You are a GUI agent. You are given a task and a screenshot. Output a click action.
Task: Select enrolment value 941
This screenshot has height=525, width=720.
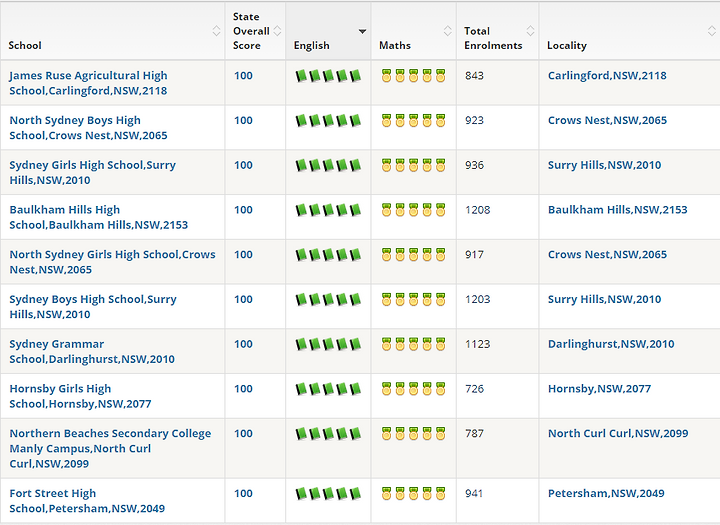tap(474, 493)
